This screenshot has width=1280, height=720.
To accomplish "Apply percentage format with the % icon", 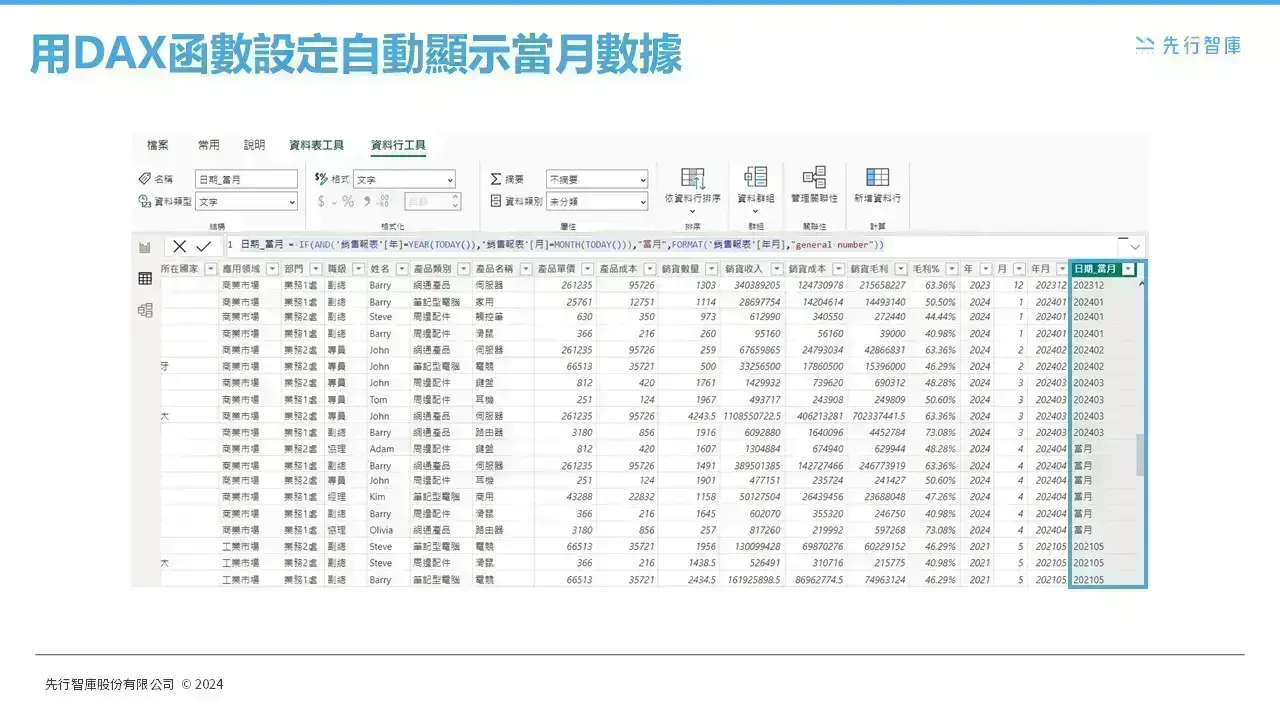I will (348, 201).
